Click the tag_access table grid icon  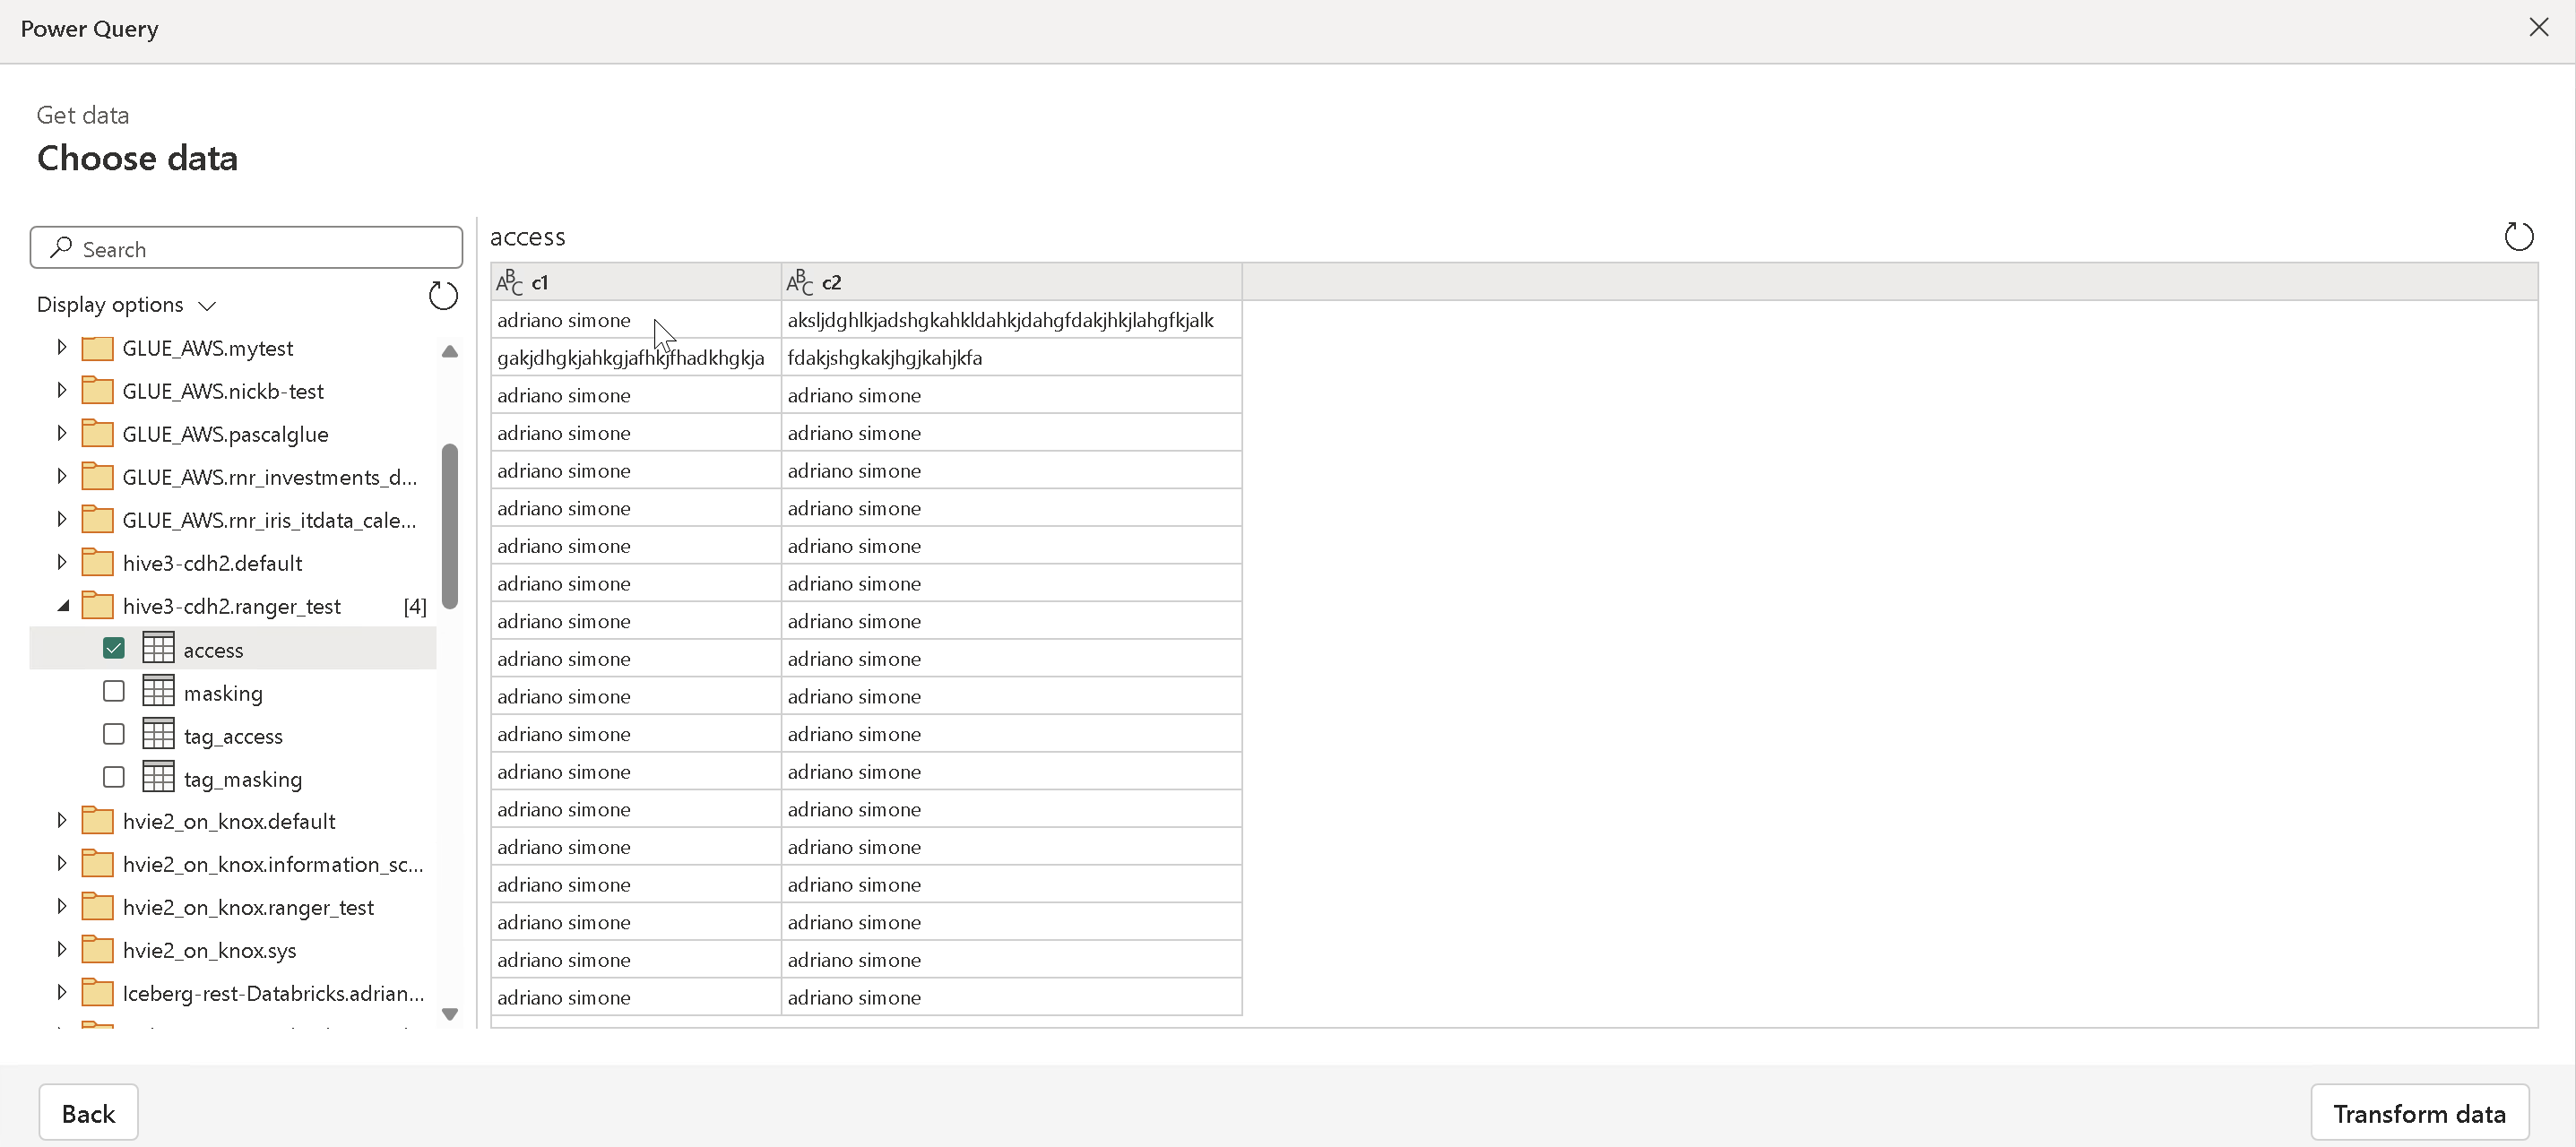click(158, 735)
